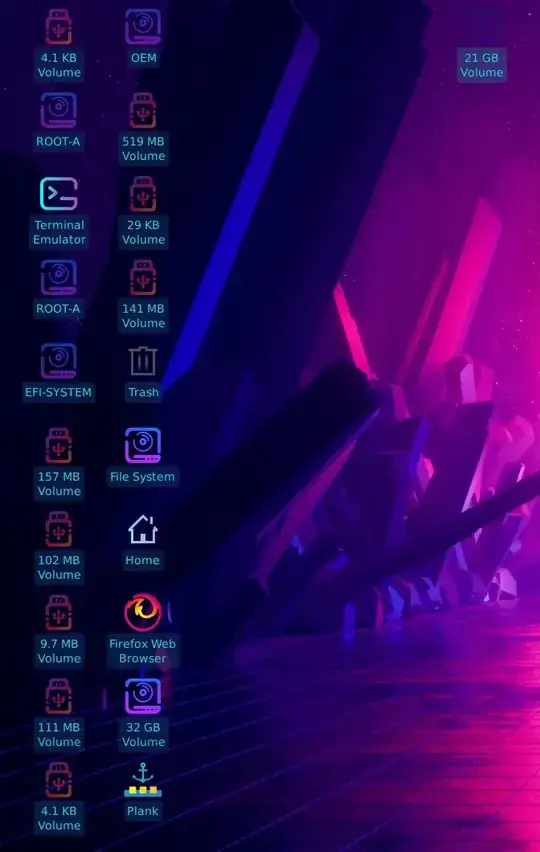Open the 32 GB Volume drive
Viewport: 540px width, 852px height.
(x=143, y=697)
